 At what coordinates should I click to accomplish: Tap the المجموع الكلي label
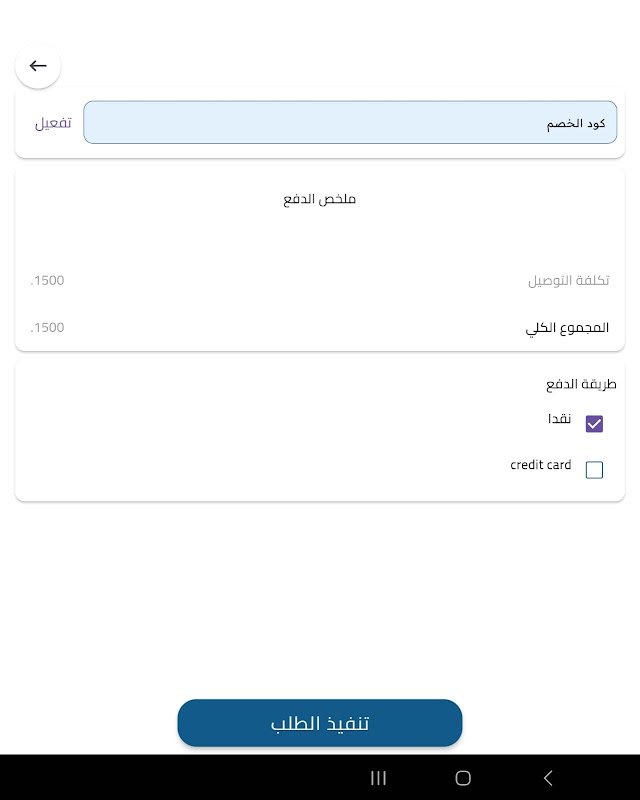[567, 328]
